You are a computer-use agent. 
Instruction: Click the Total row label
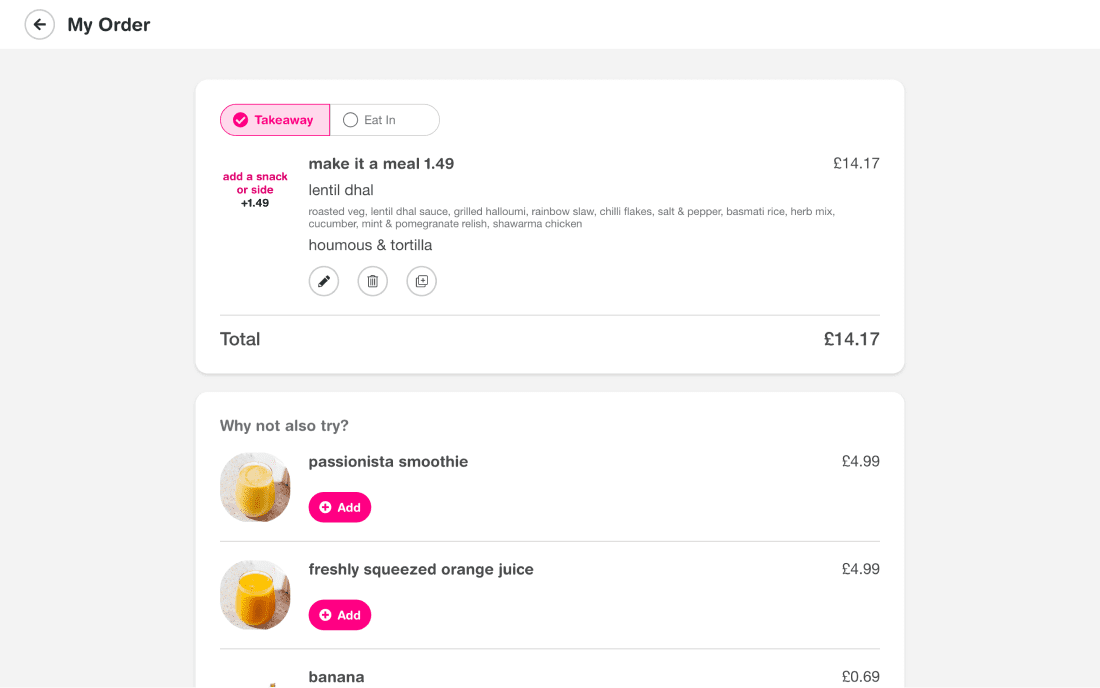pos(240,339)
